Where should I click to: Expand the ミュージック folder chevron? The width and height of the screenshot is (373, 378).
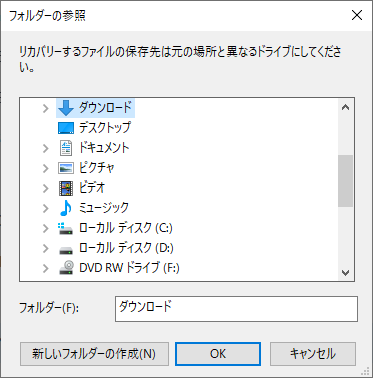46,208
